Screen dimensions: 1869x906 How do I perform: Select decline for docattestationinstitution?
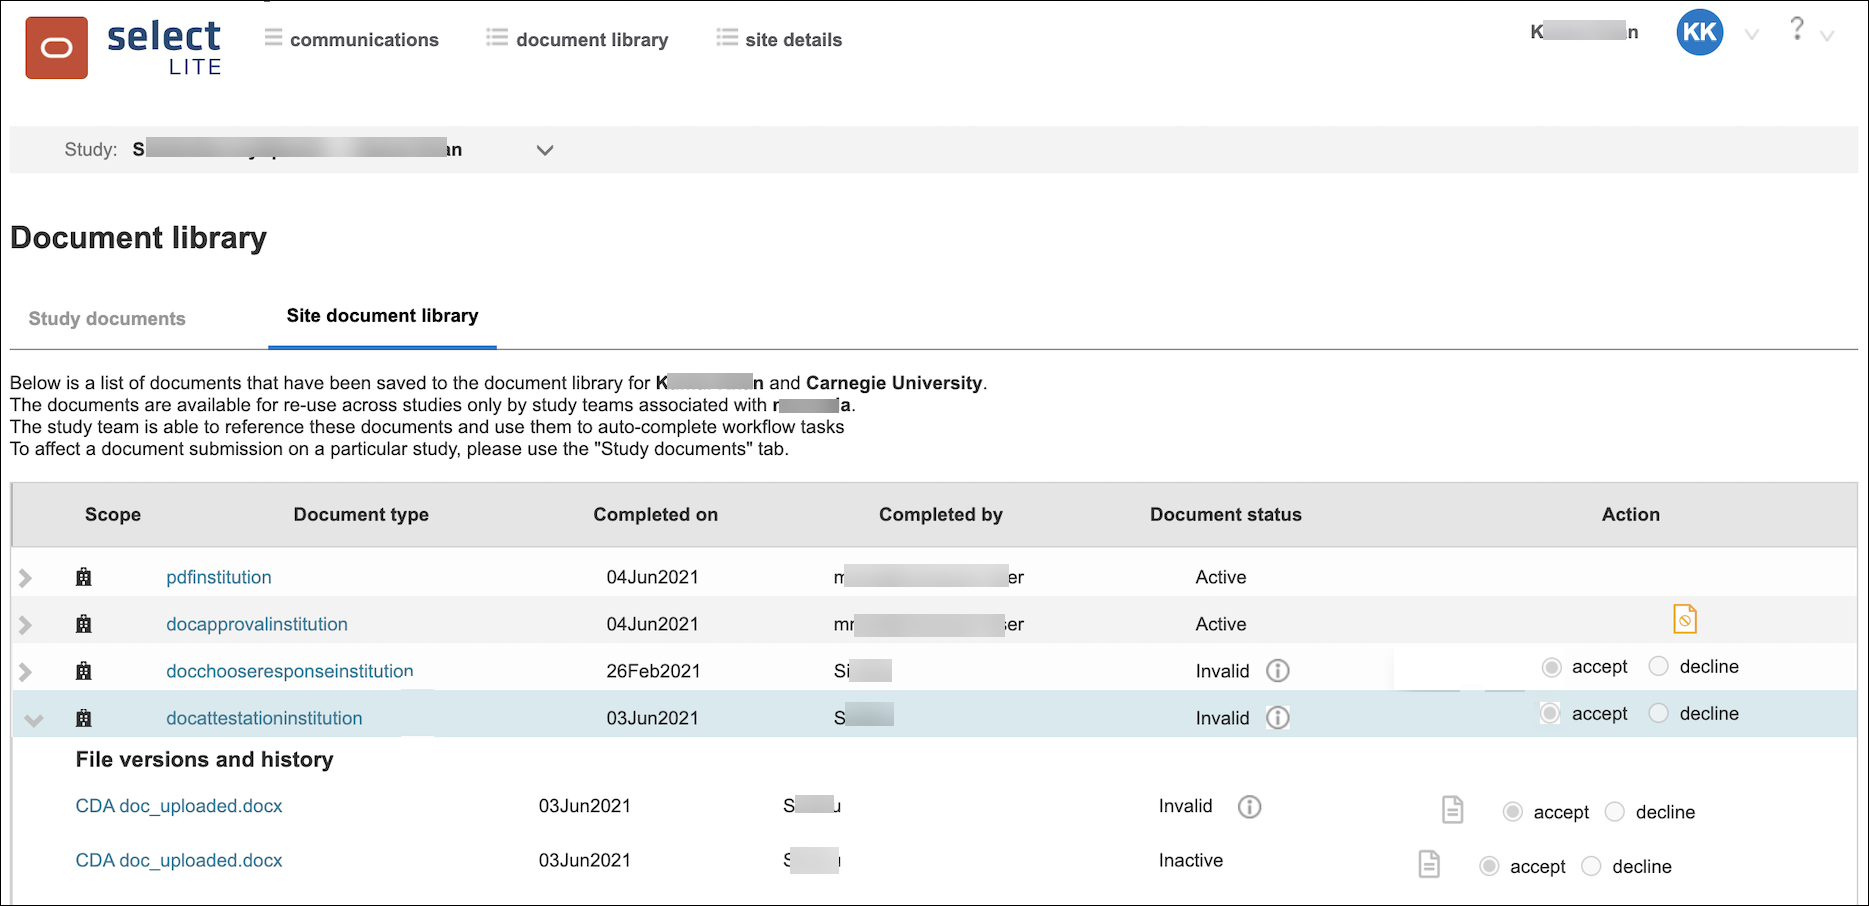coord(1659,713)
